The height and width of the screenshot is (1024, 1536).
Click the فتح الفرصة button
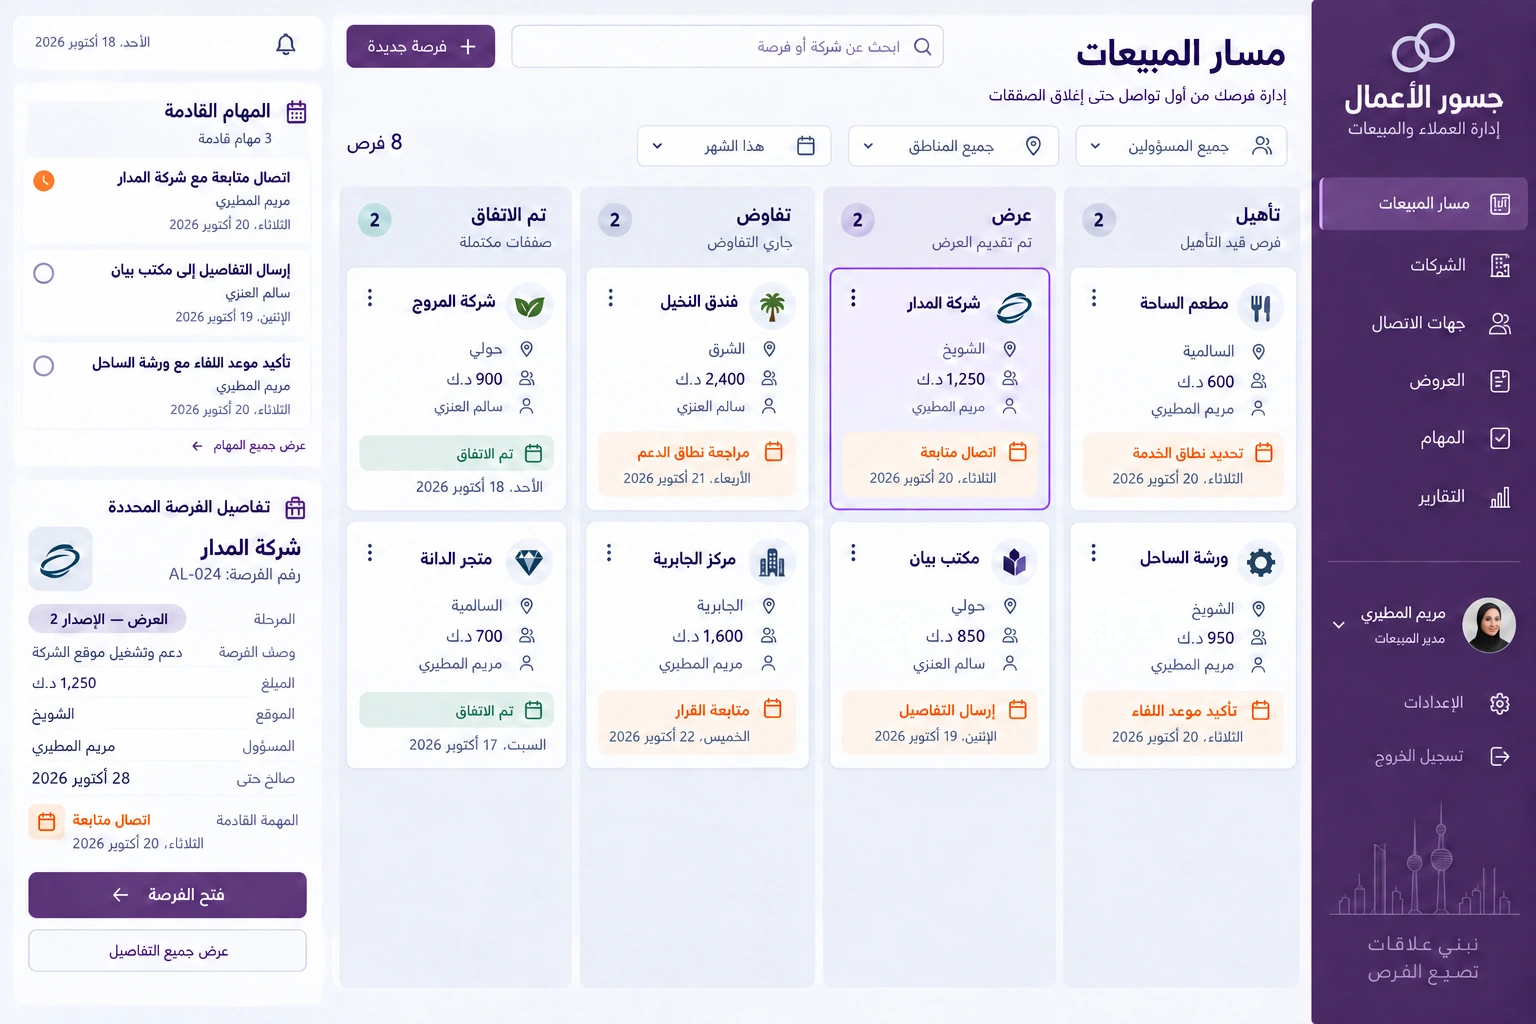point(167,895)
